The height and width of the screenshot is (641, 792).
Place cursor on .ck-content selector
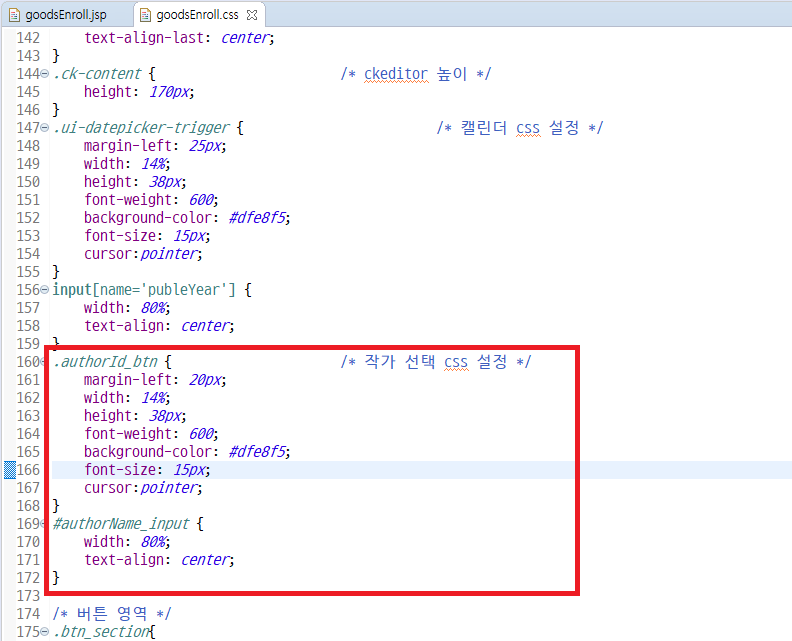[x=97, y=74]
